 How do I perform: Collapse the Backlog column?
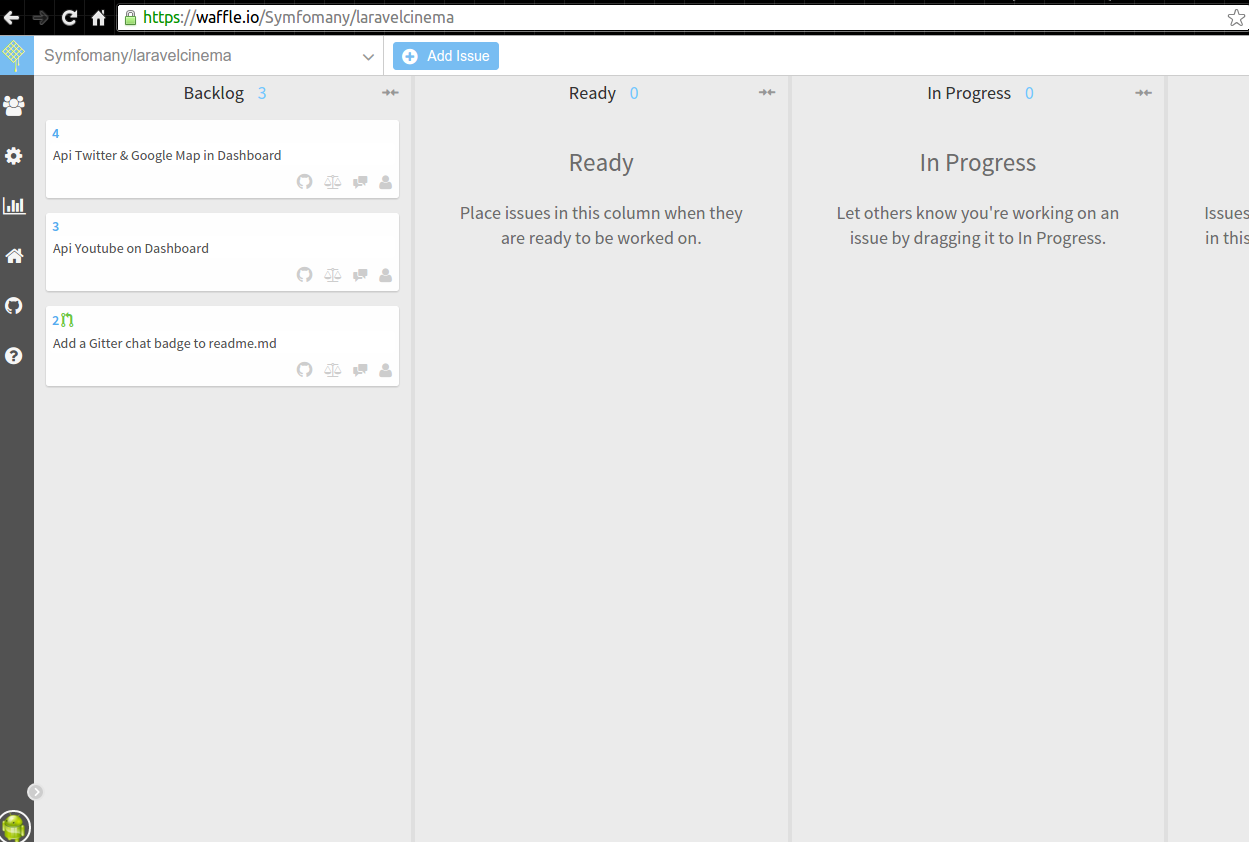[x=390, y=93]
